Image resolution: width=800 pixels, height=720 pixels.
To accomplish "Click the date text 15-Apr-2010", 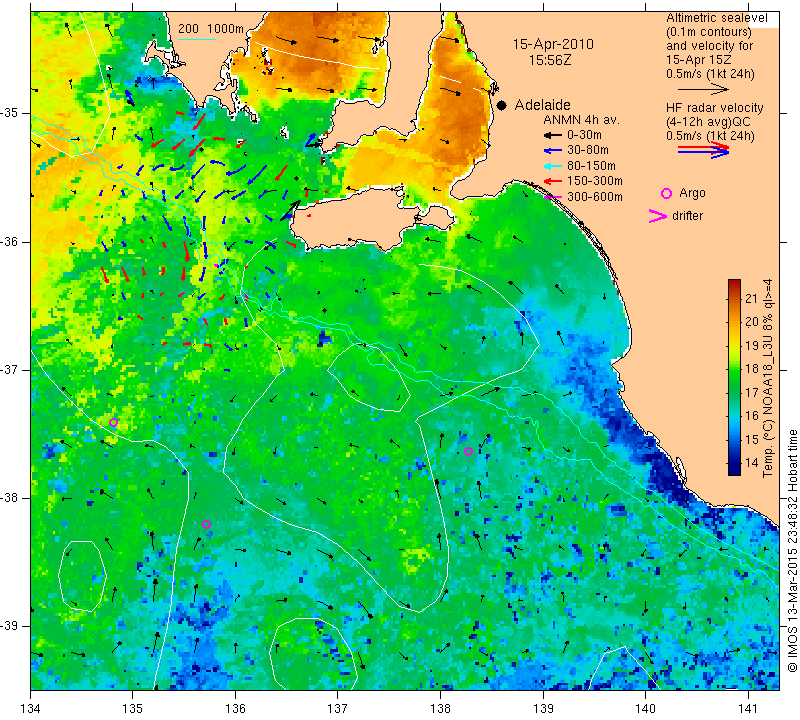I will pos(553,44).
